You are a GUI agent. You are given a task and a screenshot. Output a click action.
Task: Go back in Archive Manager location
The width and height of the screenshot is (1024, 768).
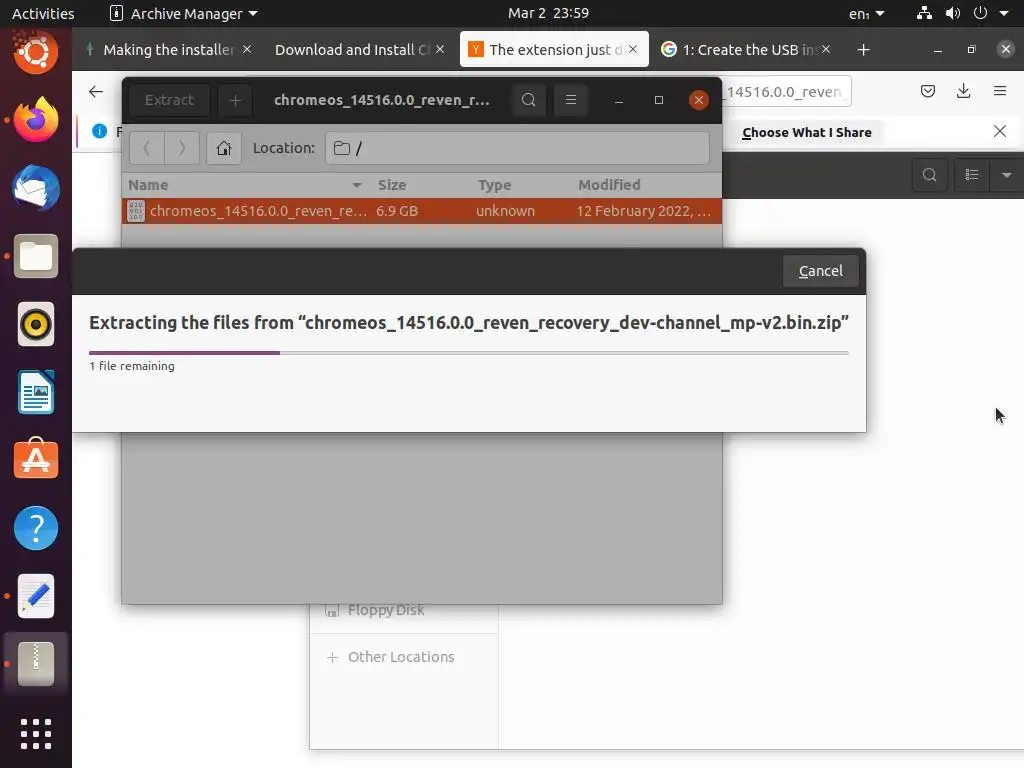(x=147, y=148)
